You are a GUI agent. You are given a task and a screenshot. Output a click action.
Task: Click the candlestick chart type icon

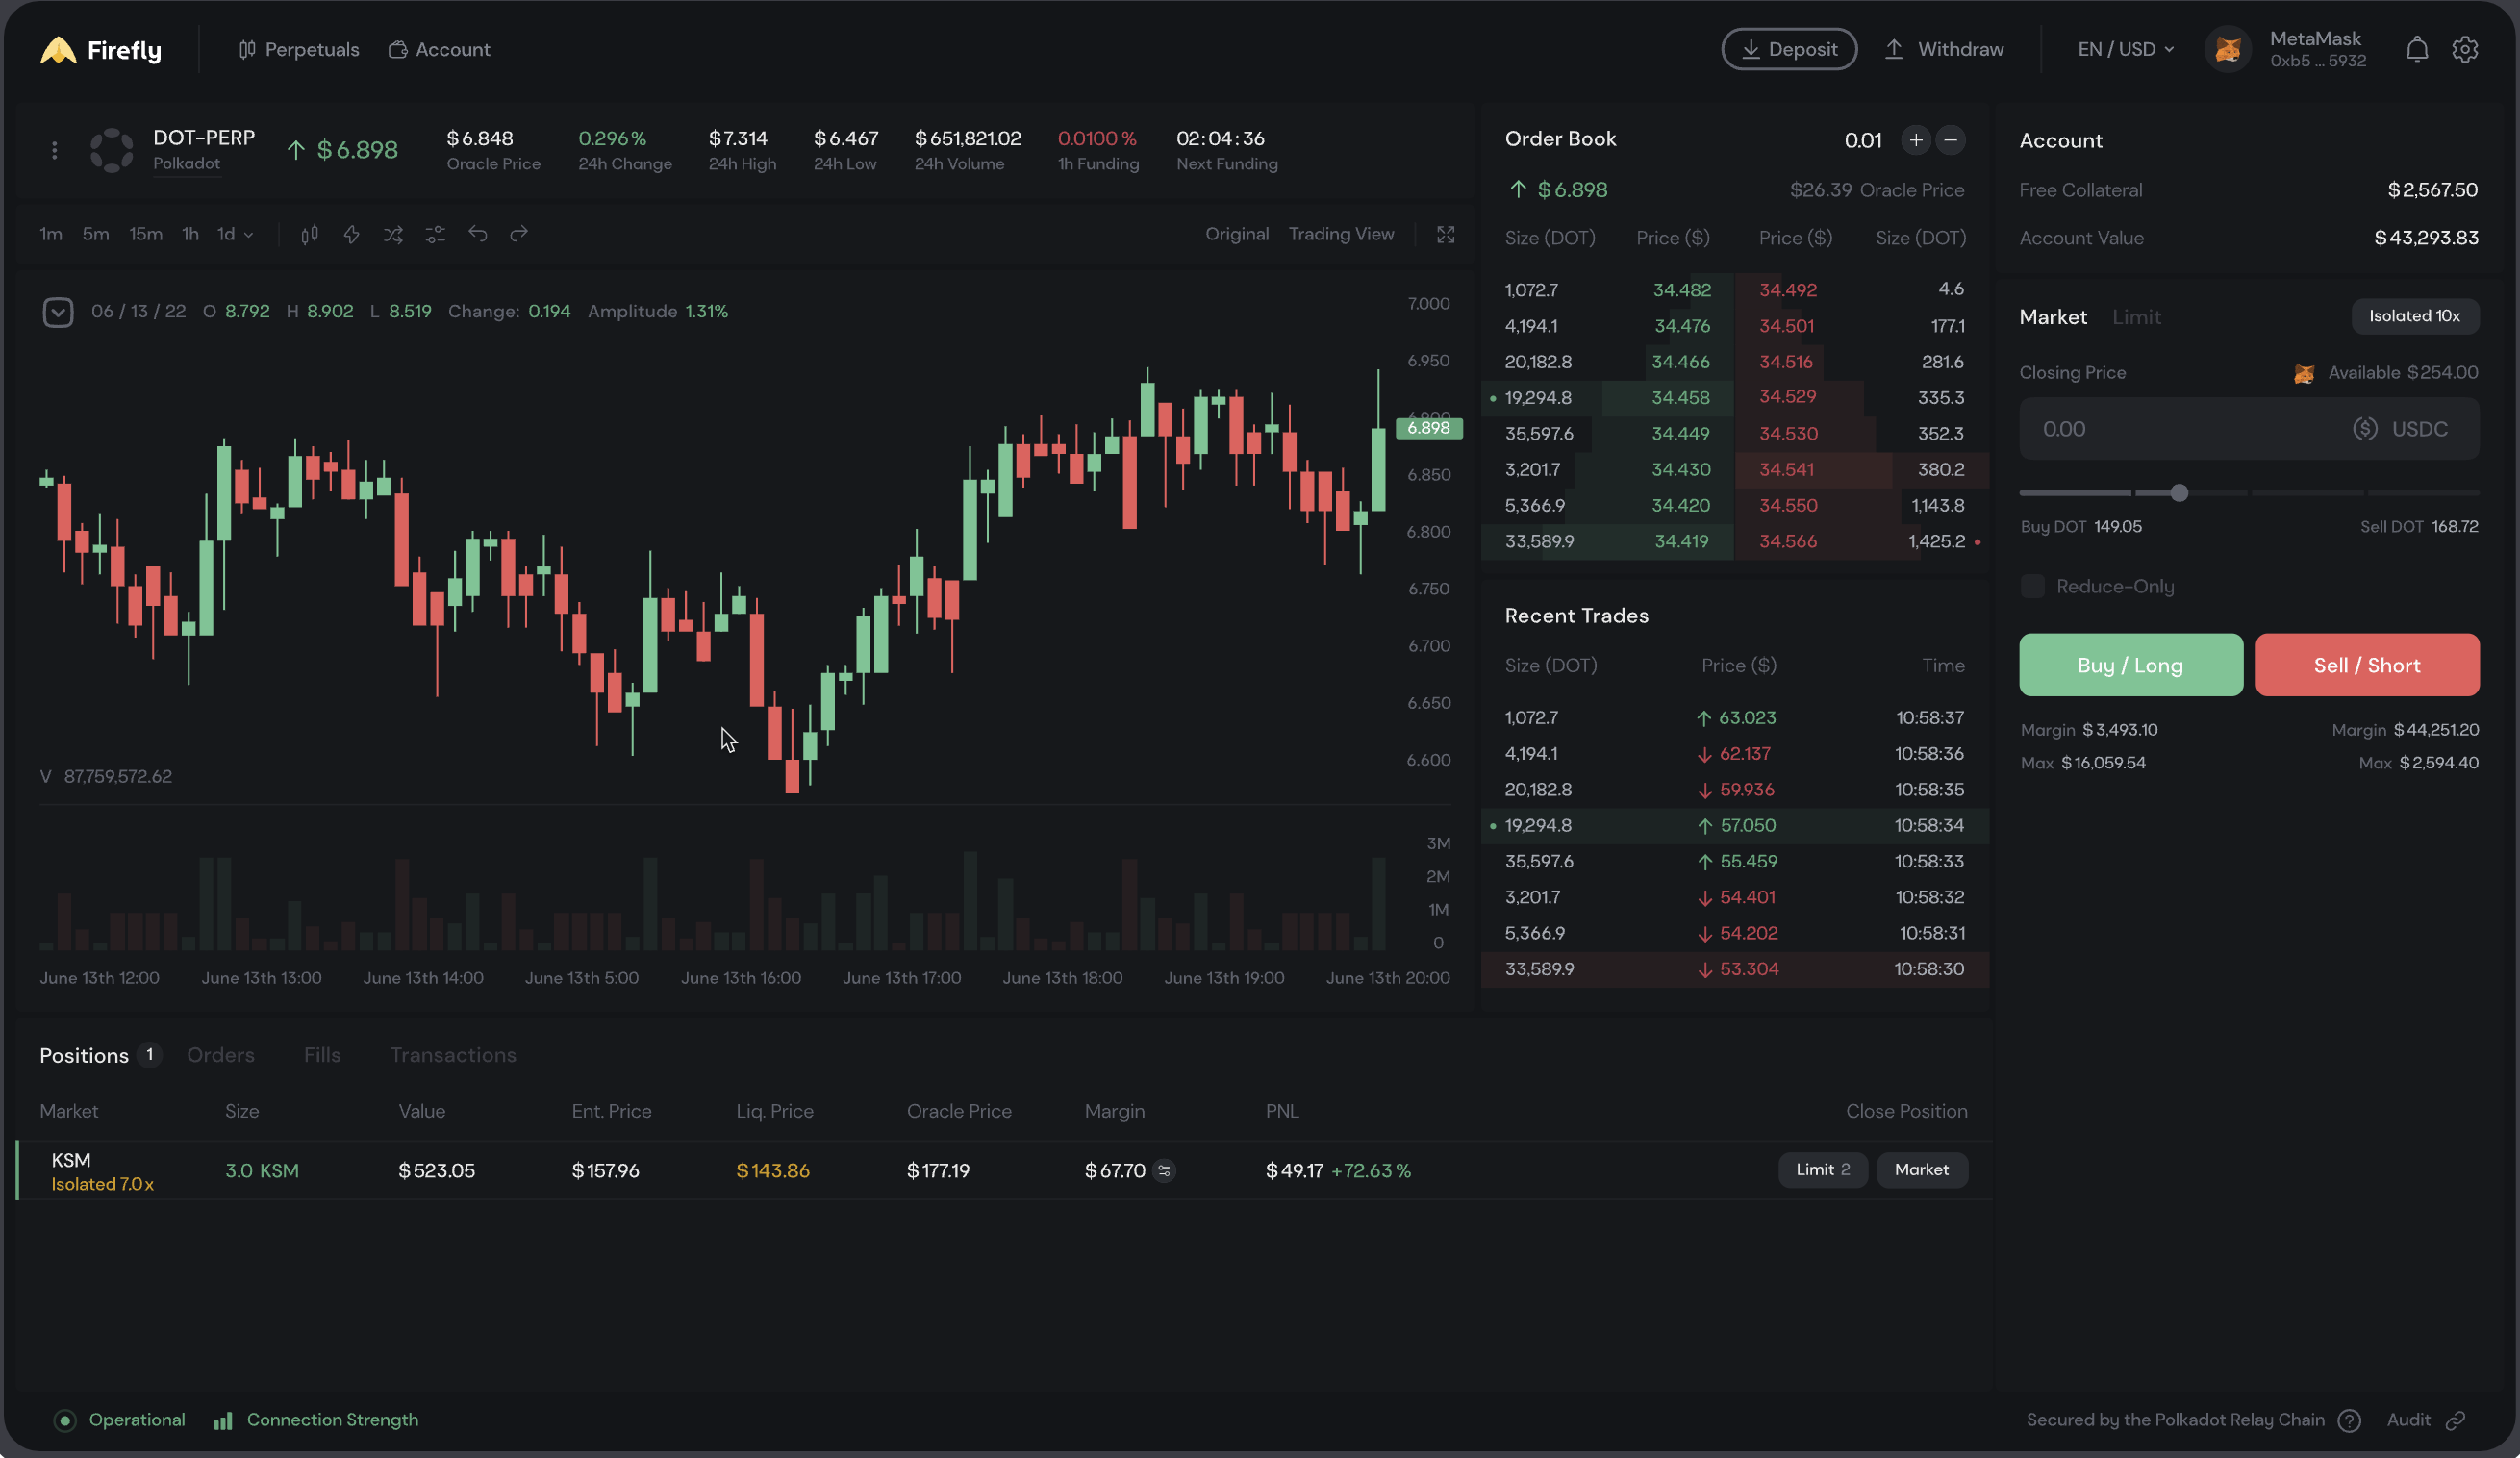click(x=310, y=234)
